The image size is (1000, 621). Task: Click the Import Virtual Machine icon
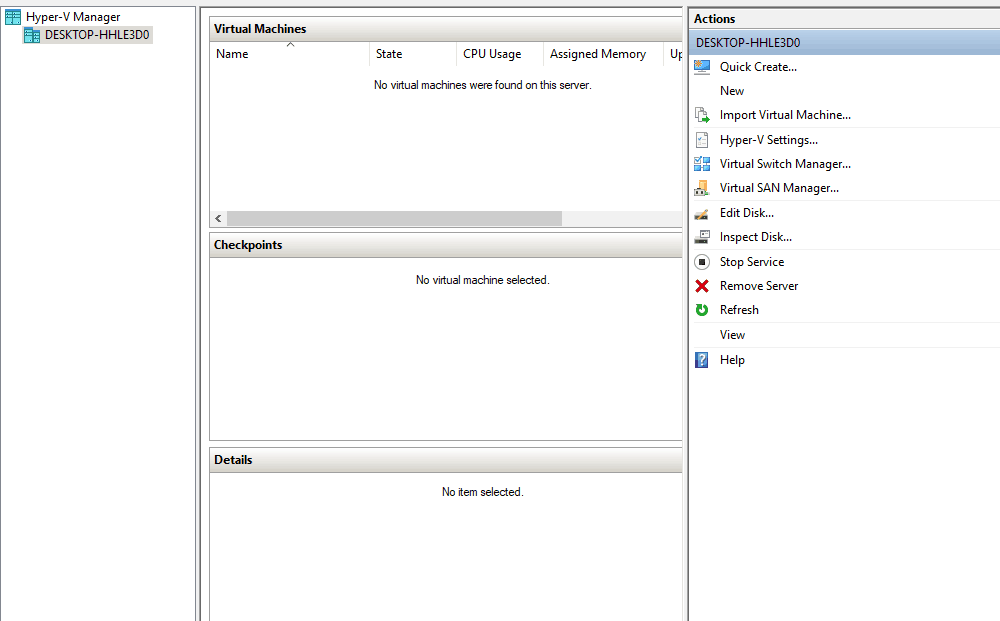[702, 115]
